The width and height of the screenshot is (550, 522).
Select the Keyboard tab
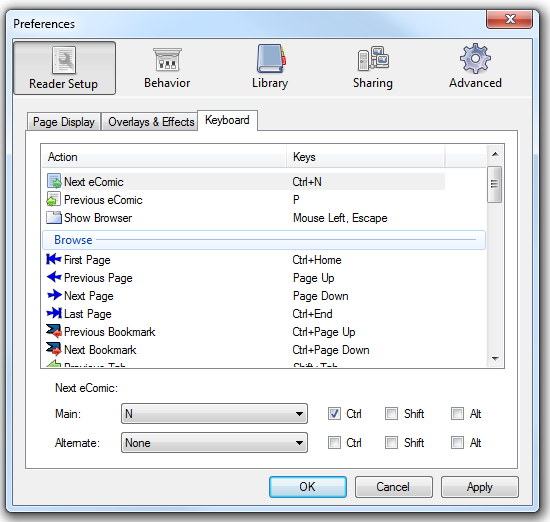(227, 120)
